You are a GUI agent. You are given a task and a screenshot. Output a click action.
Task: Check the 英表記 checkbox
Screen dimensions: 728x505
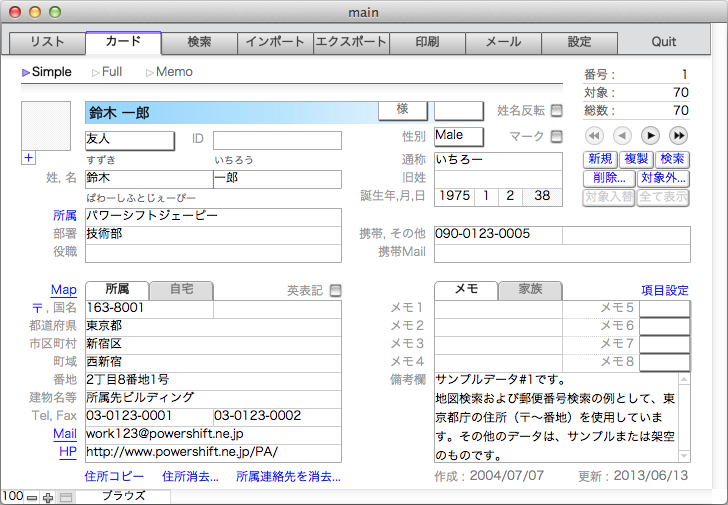(x=335, y=291)
